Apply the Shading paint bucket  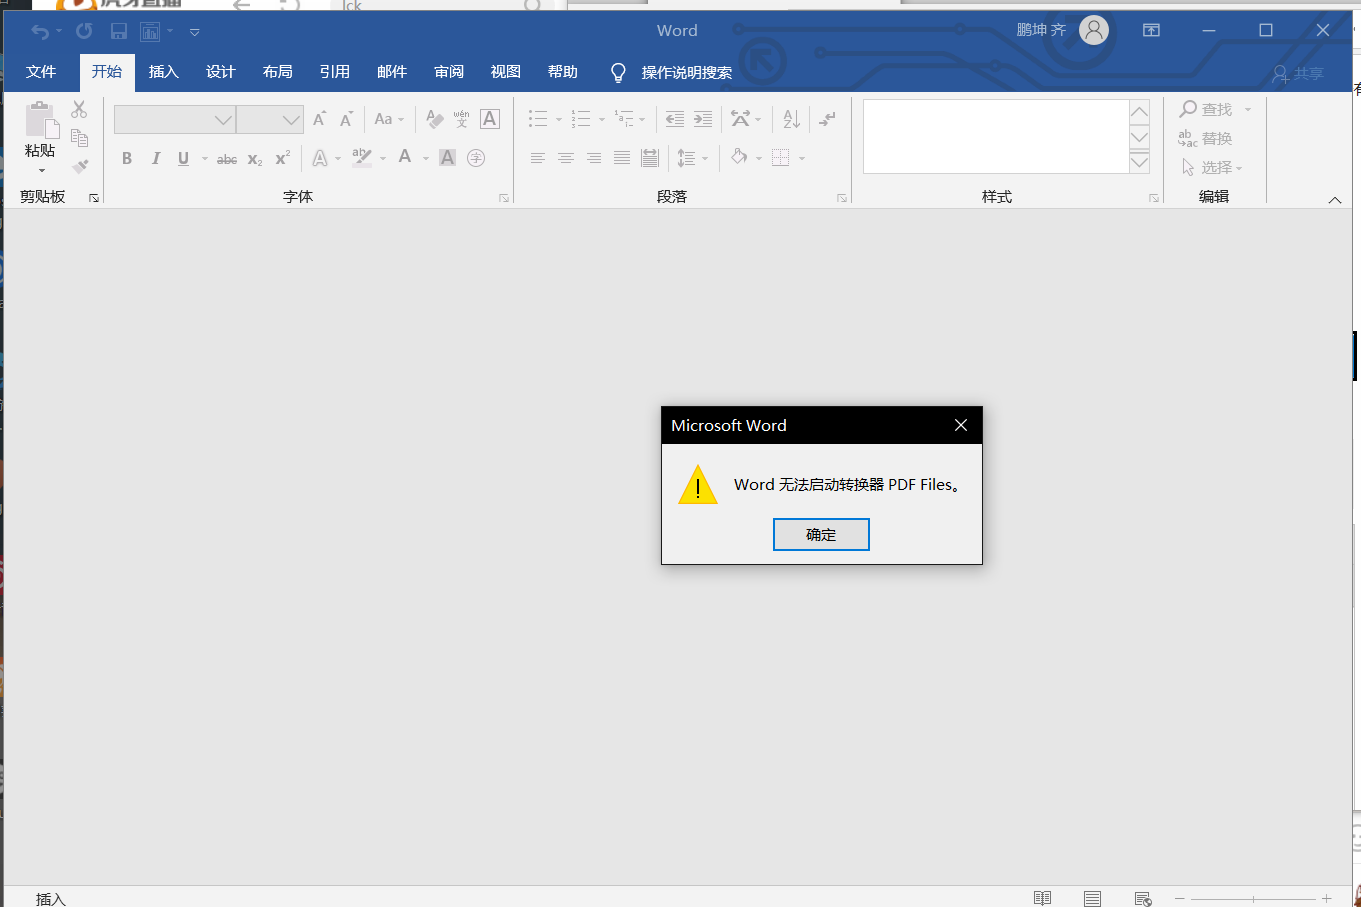point(739,157)
